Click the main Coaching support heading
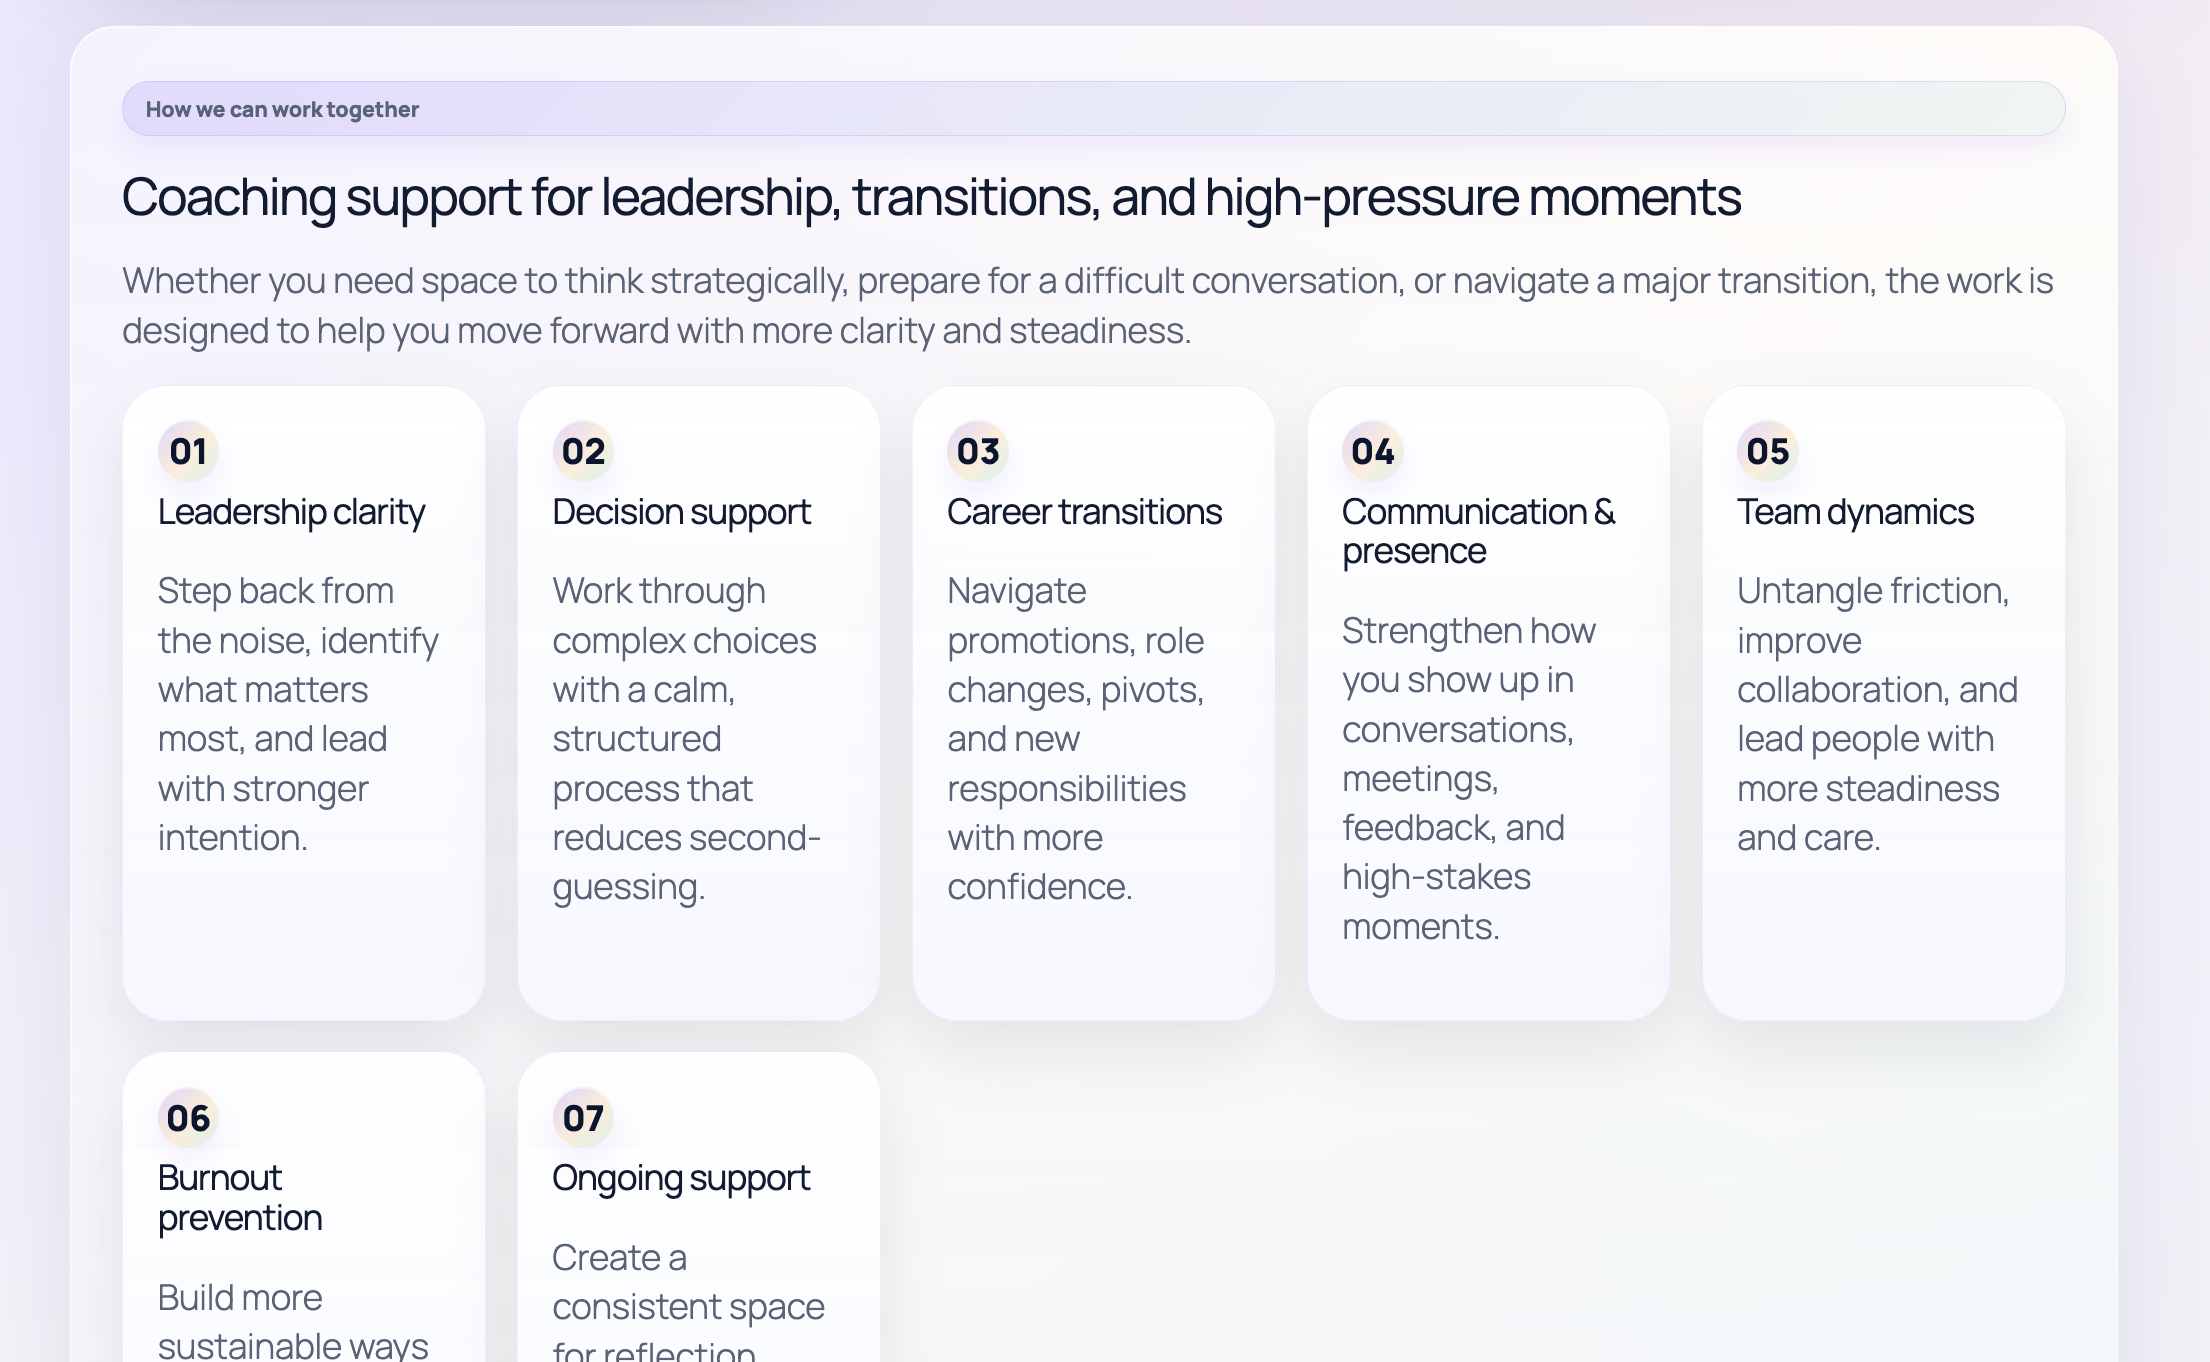The image size is (2210, 1362). pos(931,197)
